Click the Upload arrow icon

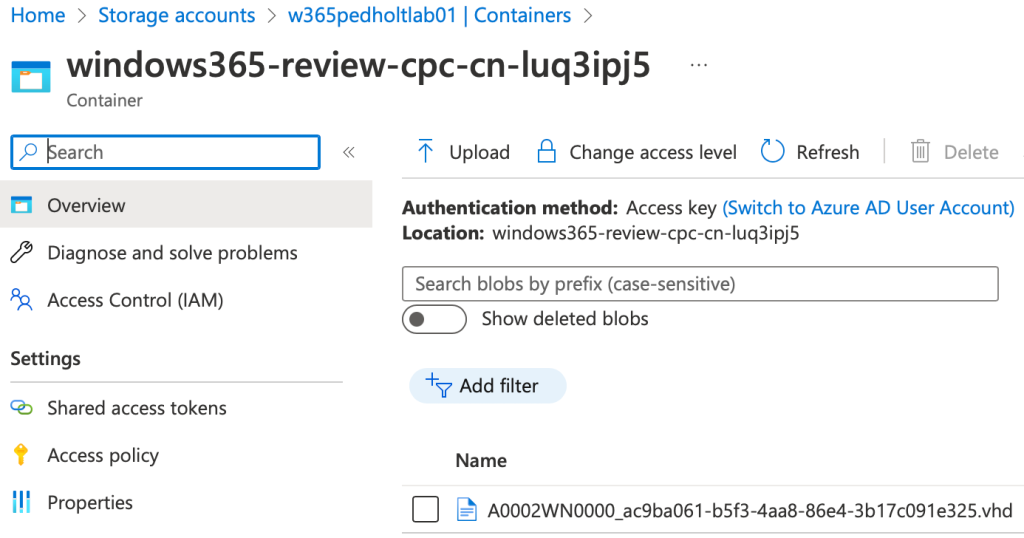coord(425,151)
